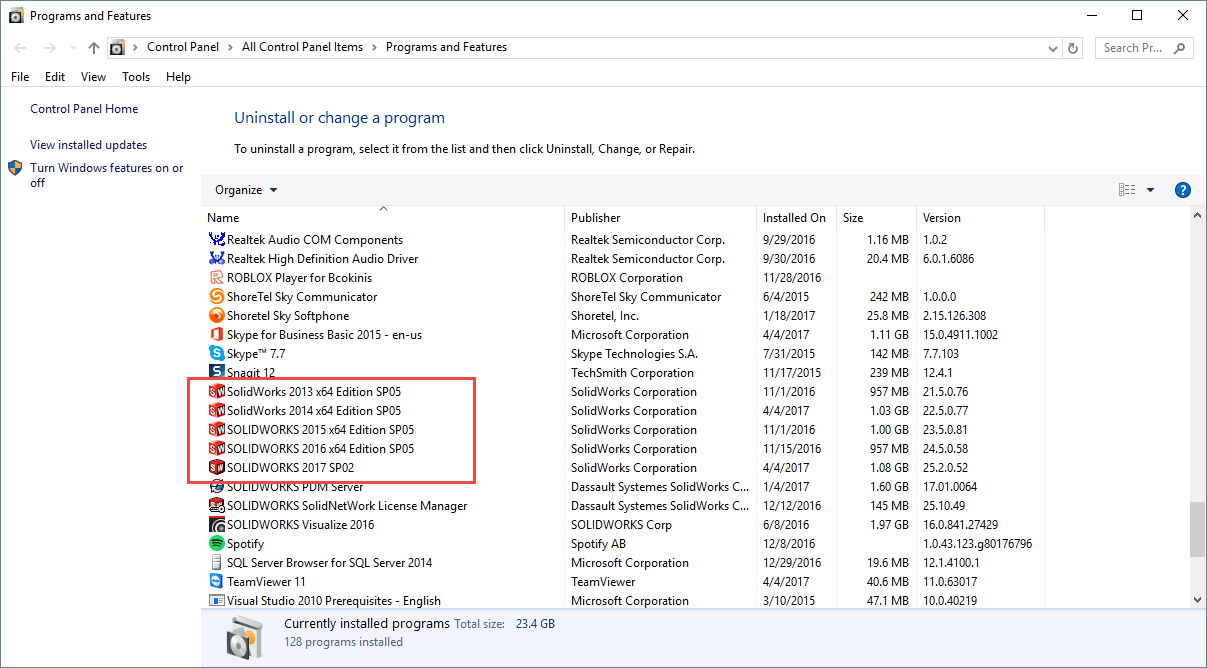The height and width of the screenshot is (668, 1207).
Task: Navigate to Control Panel in breadcrumb
Action: tap(183, 48)
